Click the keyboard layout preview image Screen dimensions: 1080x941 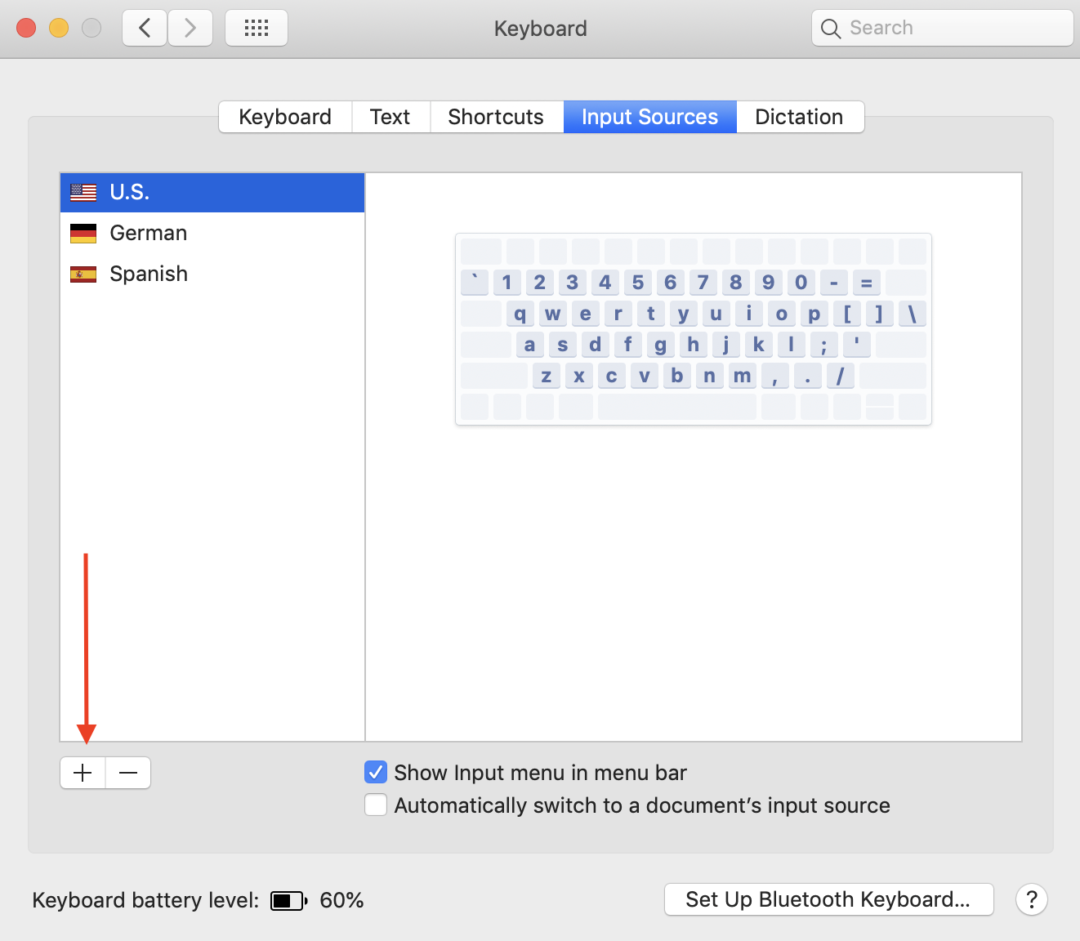[693, 329]
